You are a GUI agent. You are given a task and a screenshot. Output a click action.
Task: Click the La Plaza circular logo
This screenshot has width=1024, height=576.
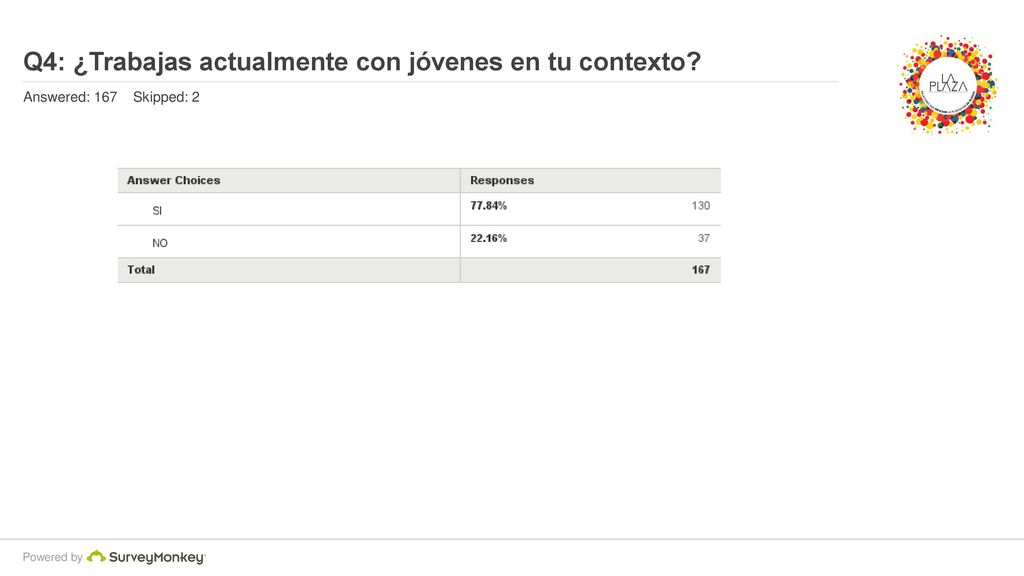point(948,85)
